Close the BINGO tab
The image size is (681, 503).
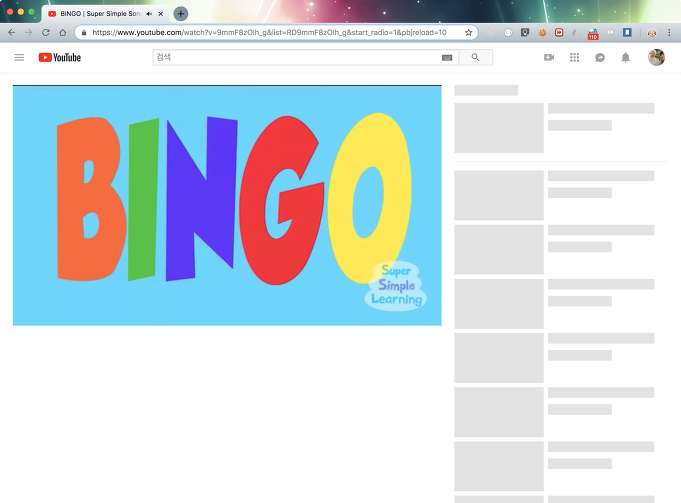coord(161,14)
